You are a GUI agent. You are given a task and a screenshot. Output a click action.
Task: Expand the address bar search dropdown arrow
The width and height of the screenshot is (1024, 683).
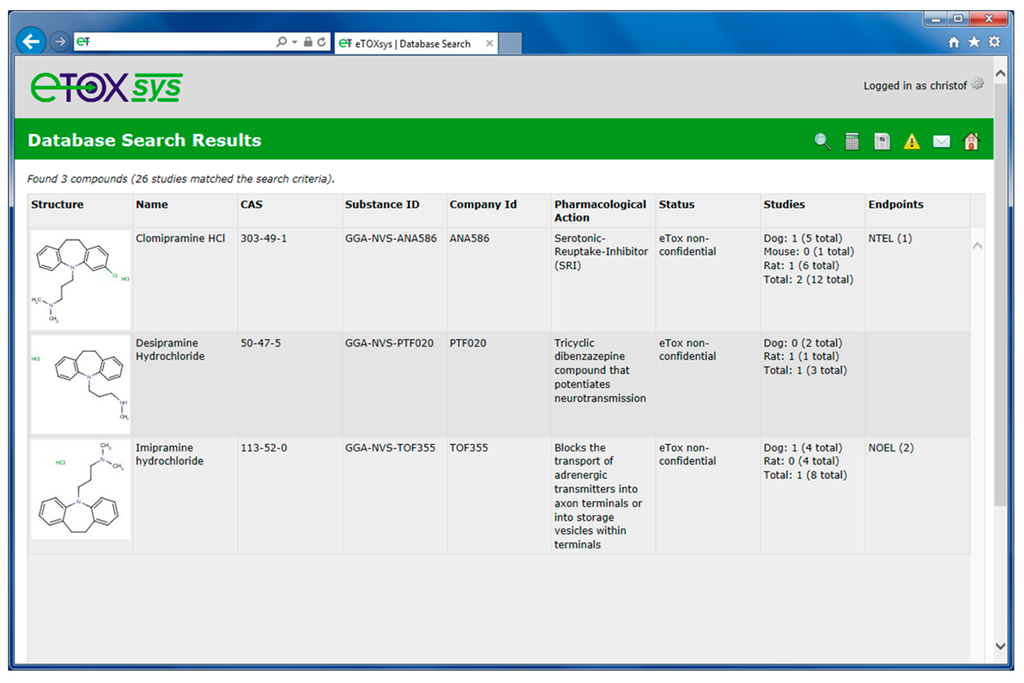click(x=294, y=42)
